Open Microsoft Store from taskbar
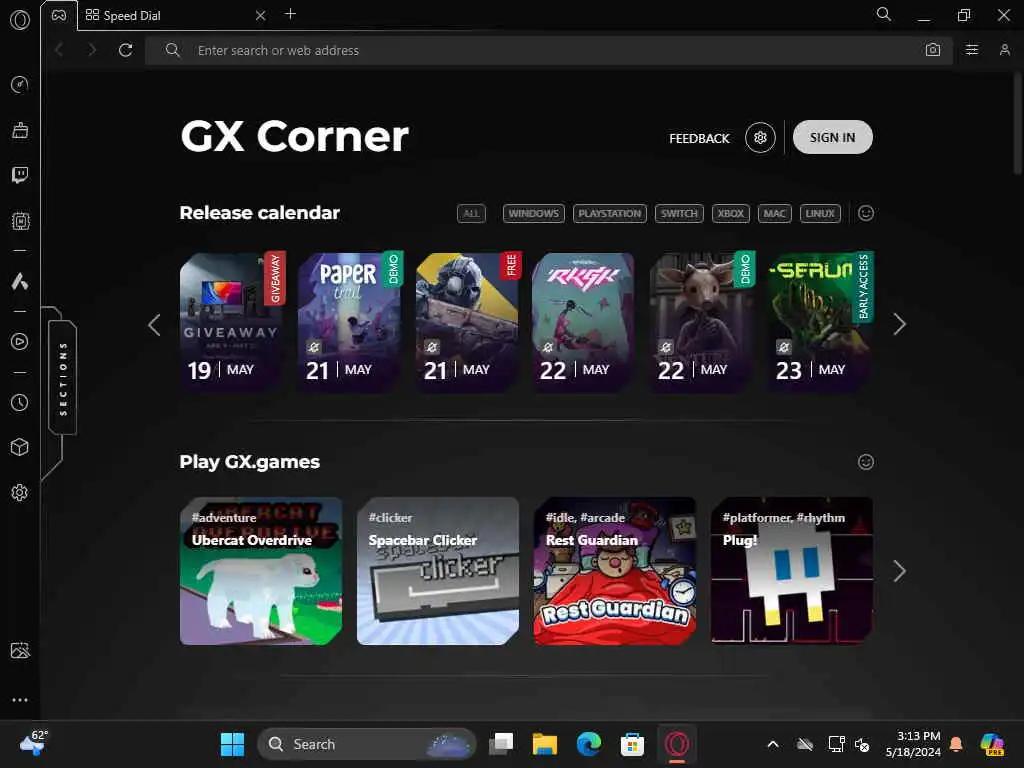The height and width of the screenshot is (768, 1024). pos(632,744)
